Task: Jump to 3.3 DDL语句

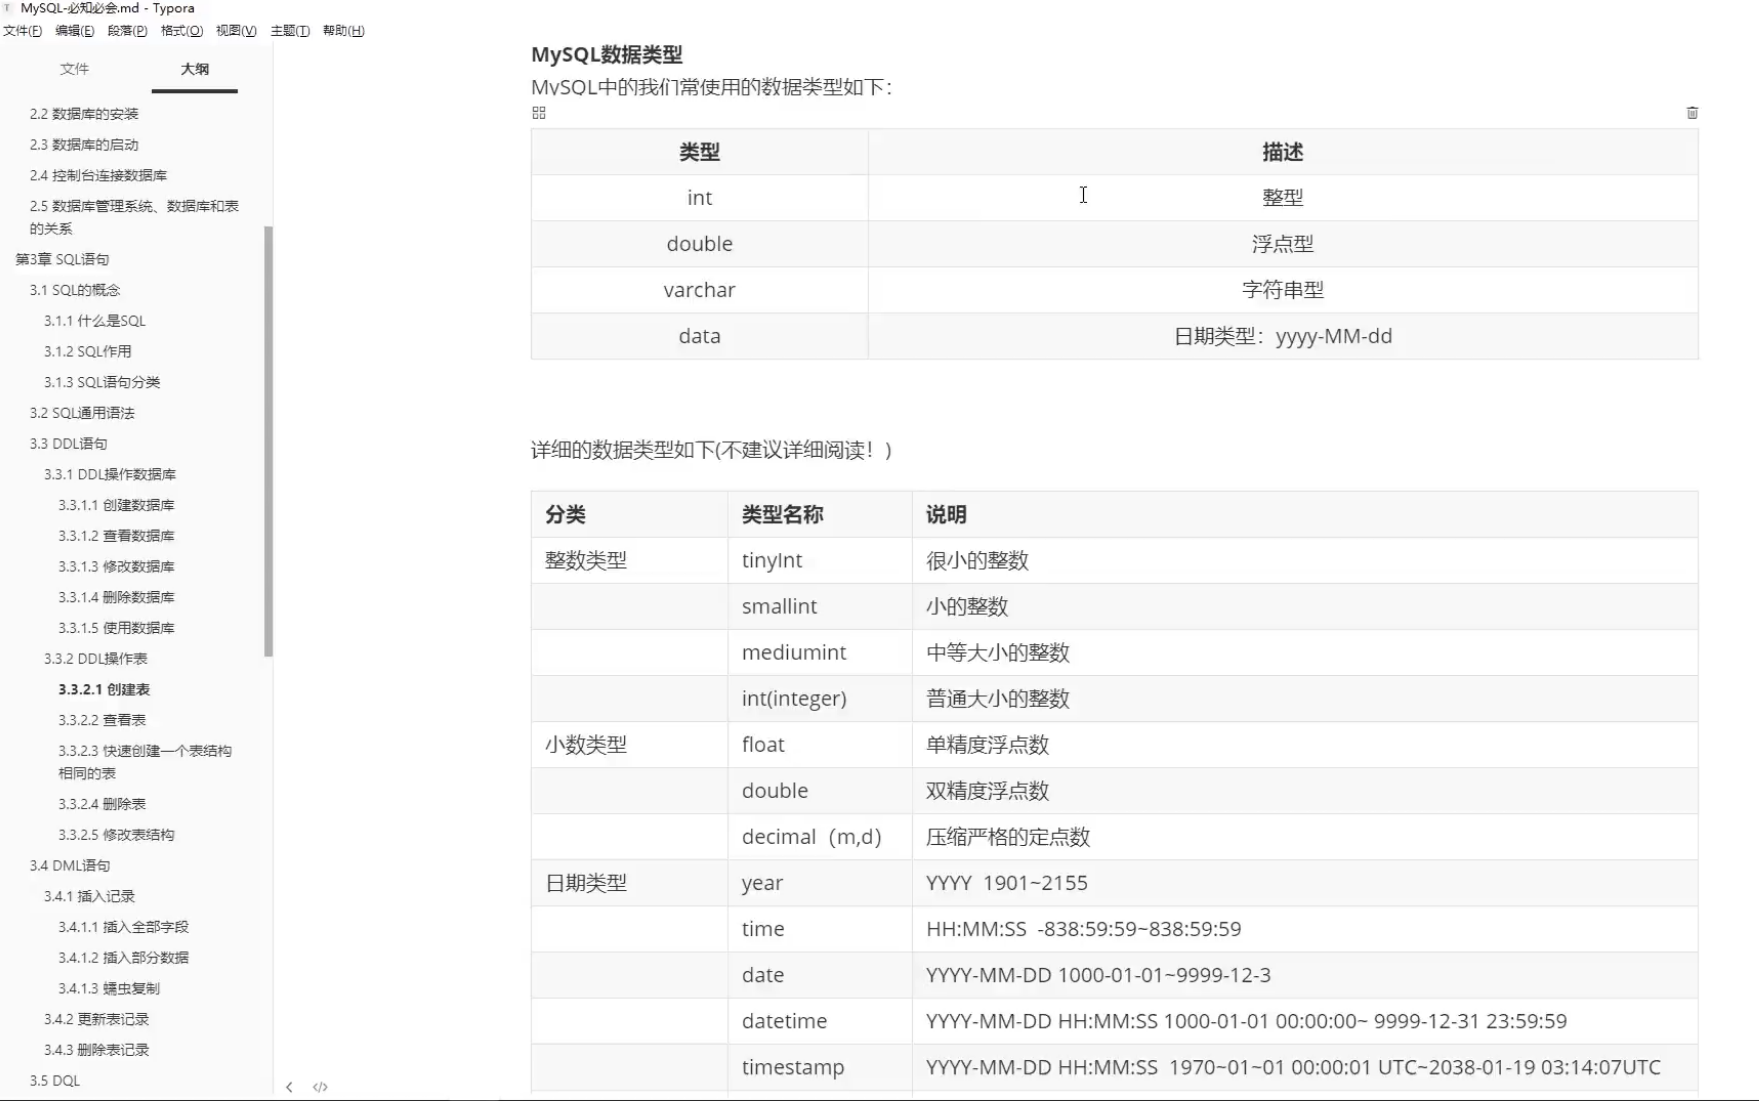Action: point(68,444)
